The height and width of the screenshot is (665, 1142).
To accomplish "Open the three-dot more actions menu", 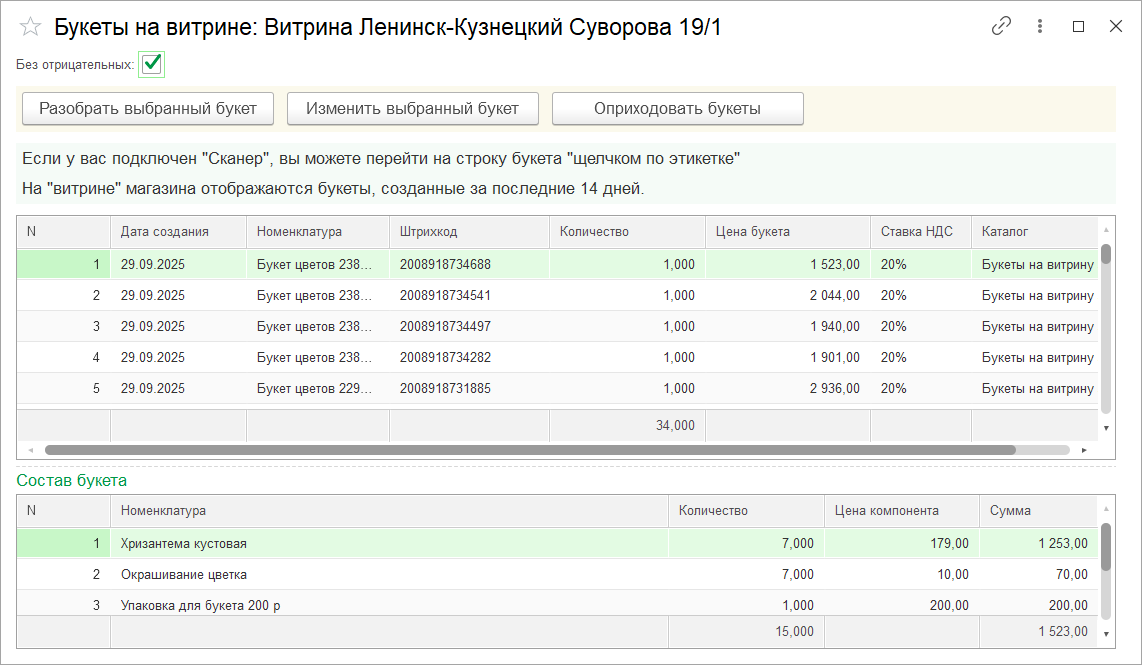I will pyautogui.click(x=1040, y=27).
